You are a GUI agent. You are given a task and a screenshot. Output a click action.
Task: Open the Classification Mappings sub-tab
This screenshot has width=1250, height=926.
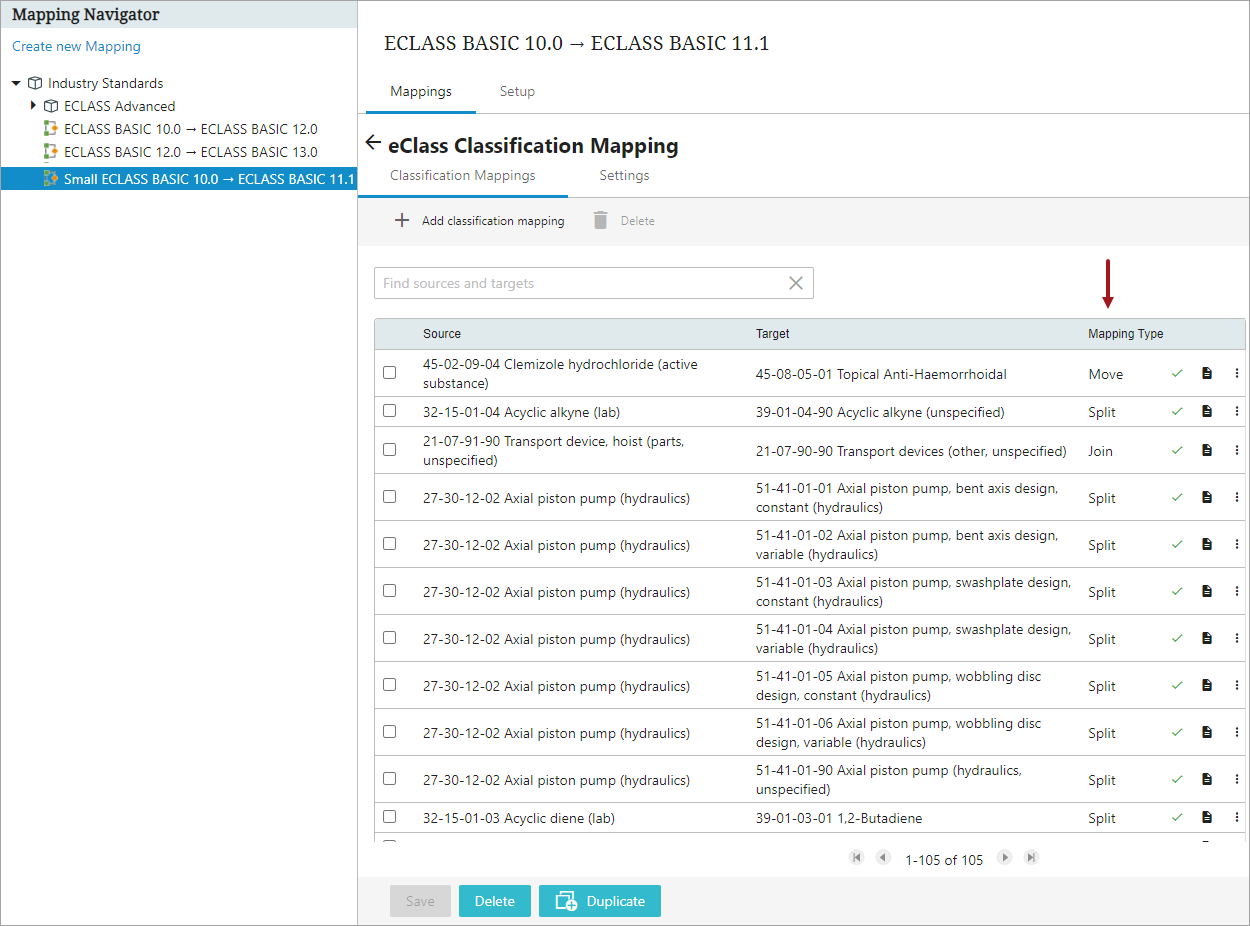pos(463,175)
